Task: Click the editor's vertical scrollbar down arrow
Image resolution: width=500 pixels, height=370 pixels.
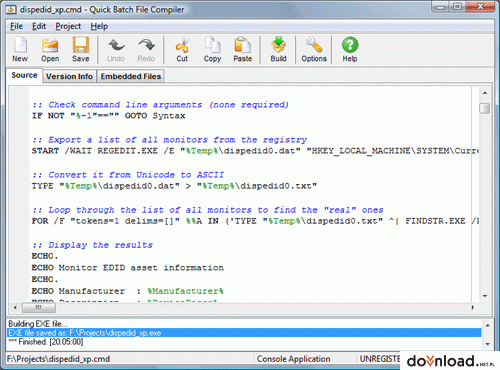Action: [x=485, y=296]
